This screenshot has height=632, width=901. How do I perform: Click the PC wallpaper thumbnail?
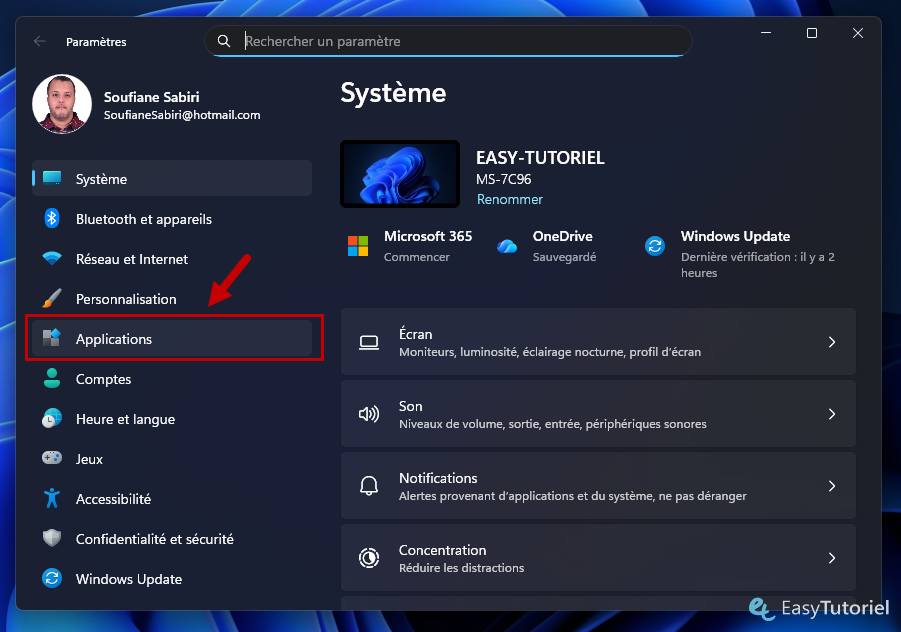click(400, 174)
